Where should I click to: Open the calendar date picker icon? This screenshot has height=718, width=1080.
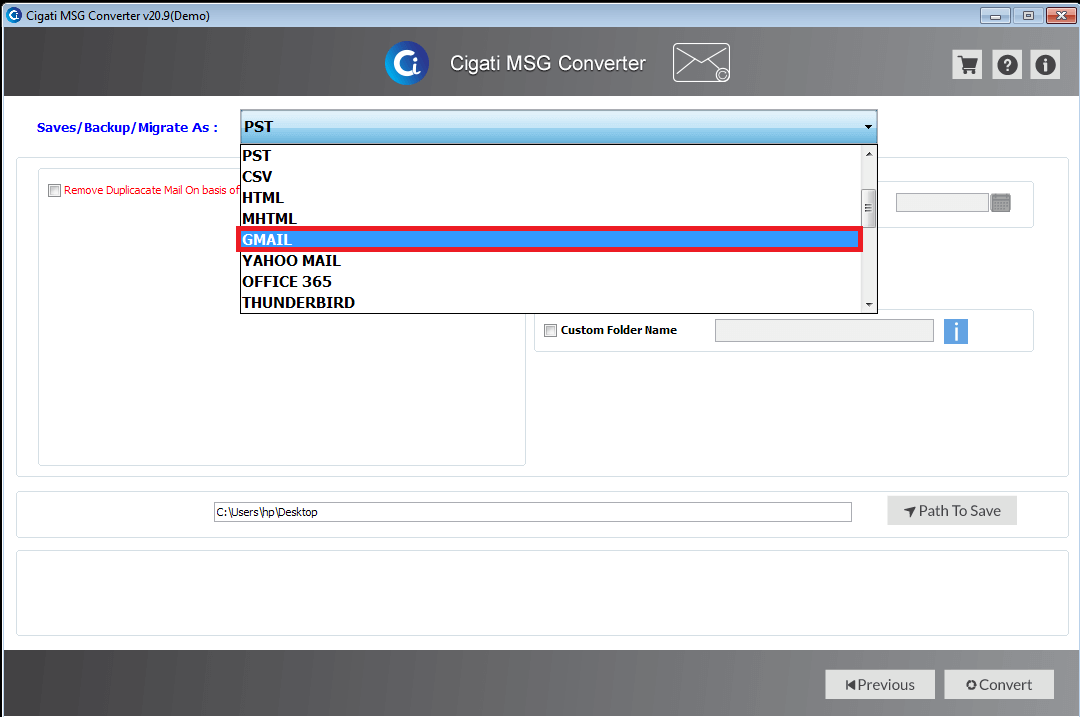1001,203
